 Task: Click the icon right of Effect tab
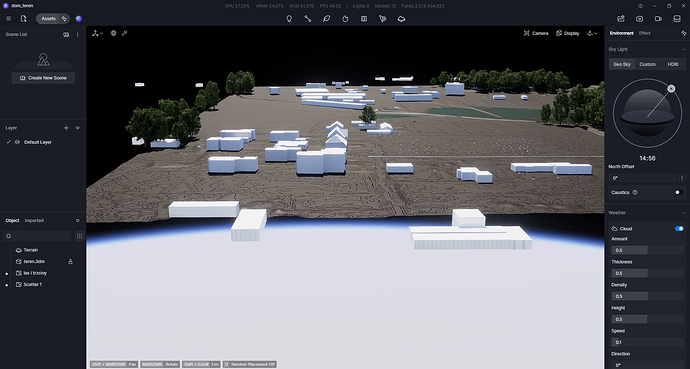click(683, 33)
